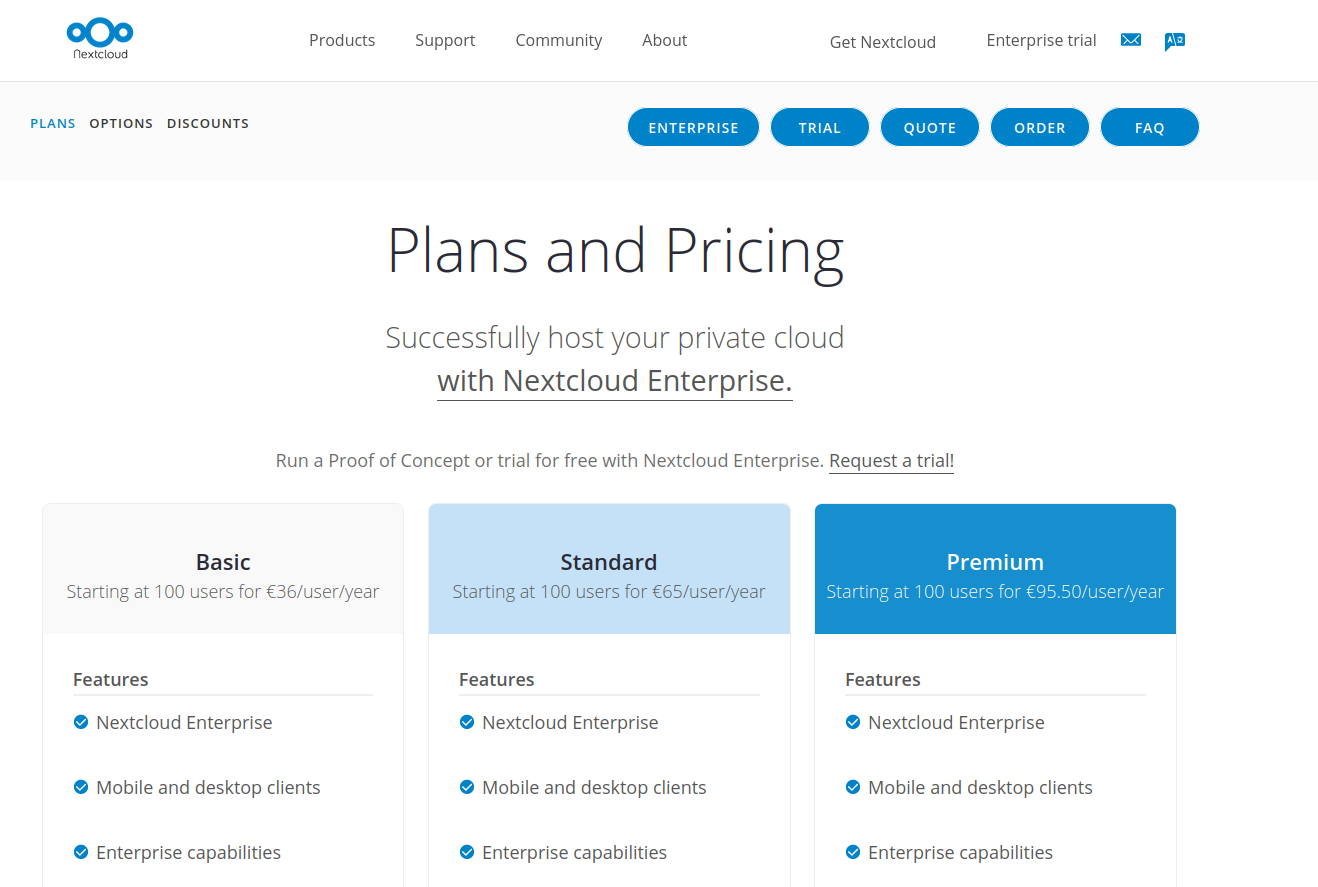Open the contact email envelope icon

tap(1130, 40)
